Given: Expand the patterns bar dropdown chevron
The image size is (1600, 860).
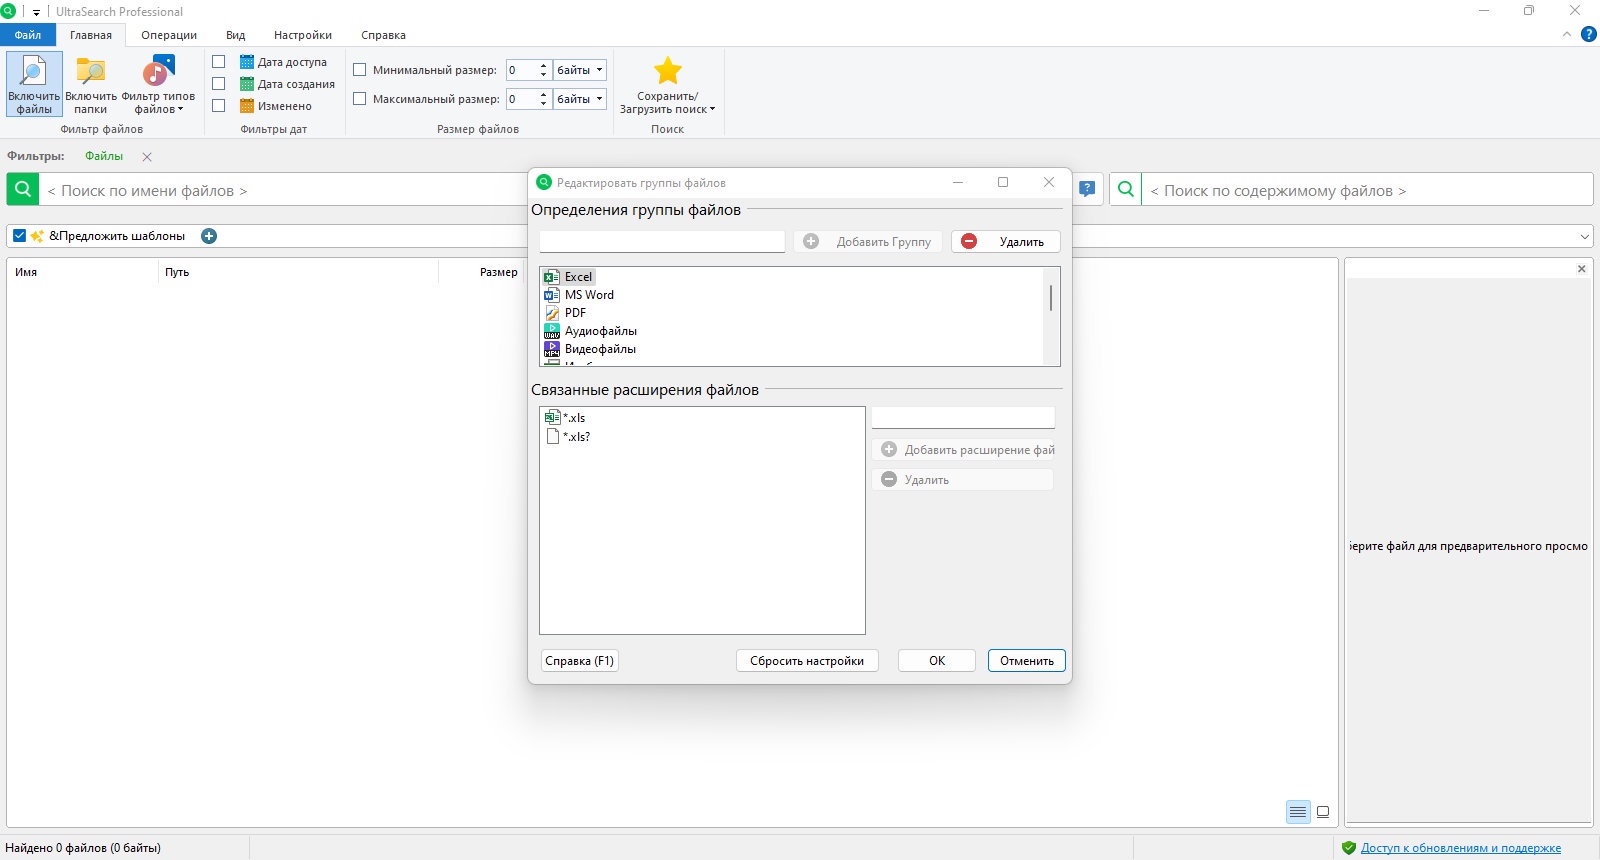Looking at the screenshot, I should (x=1585, y=237).
